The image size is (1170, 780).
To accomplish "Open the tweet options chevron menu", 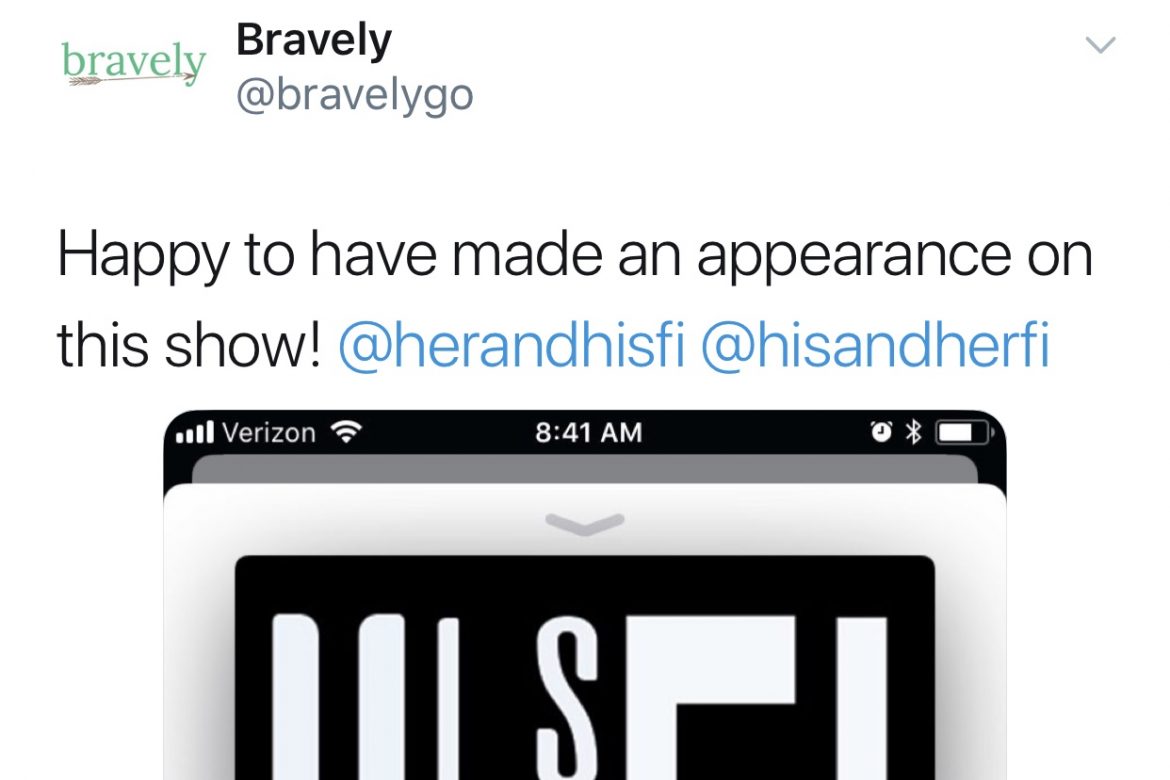I will pos(1100,45).
